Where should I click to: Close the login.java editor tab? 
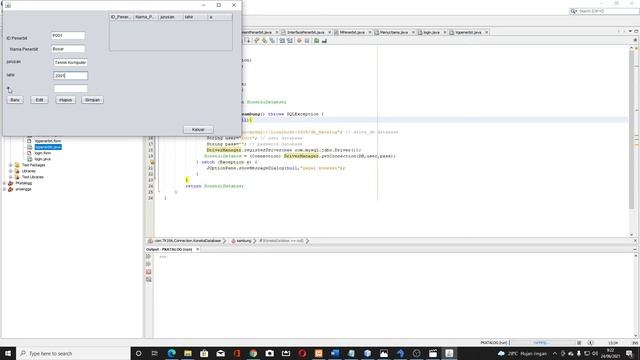pyautogui.click(x=445, y=32)
